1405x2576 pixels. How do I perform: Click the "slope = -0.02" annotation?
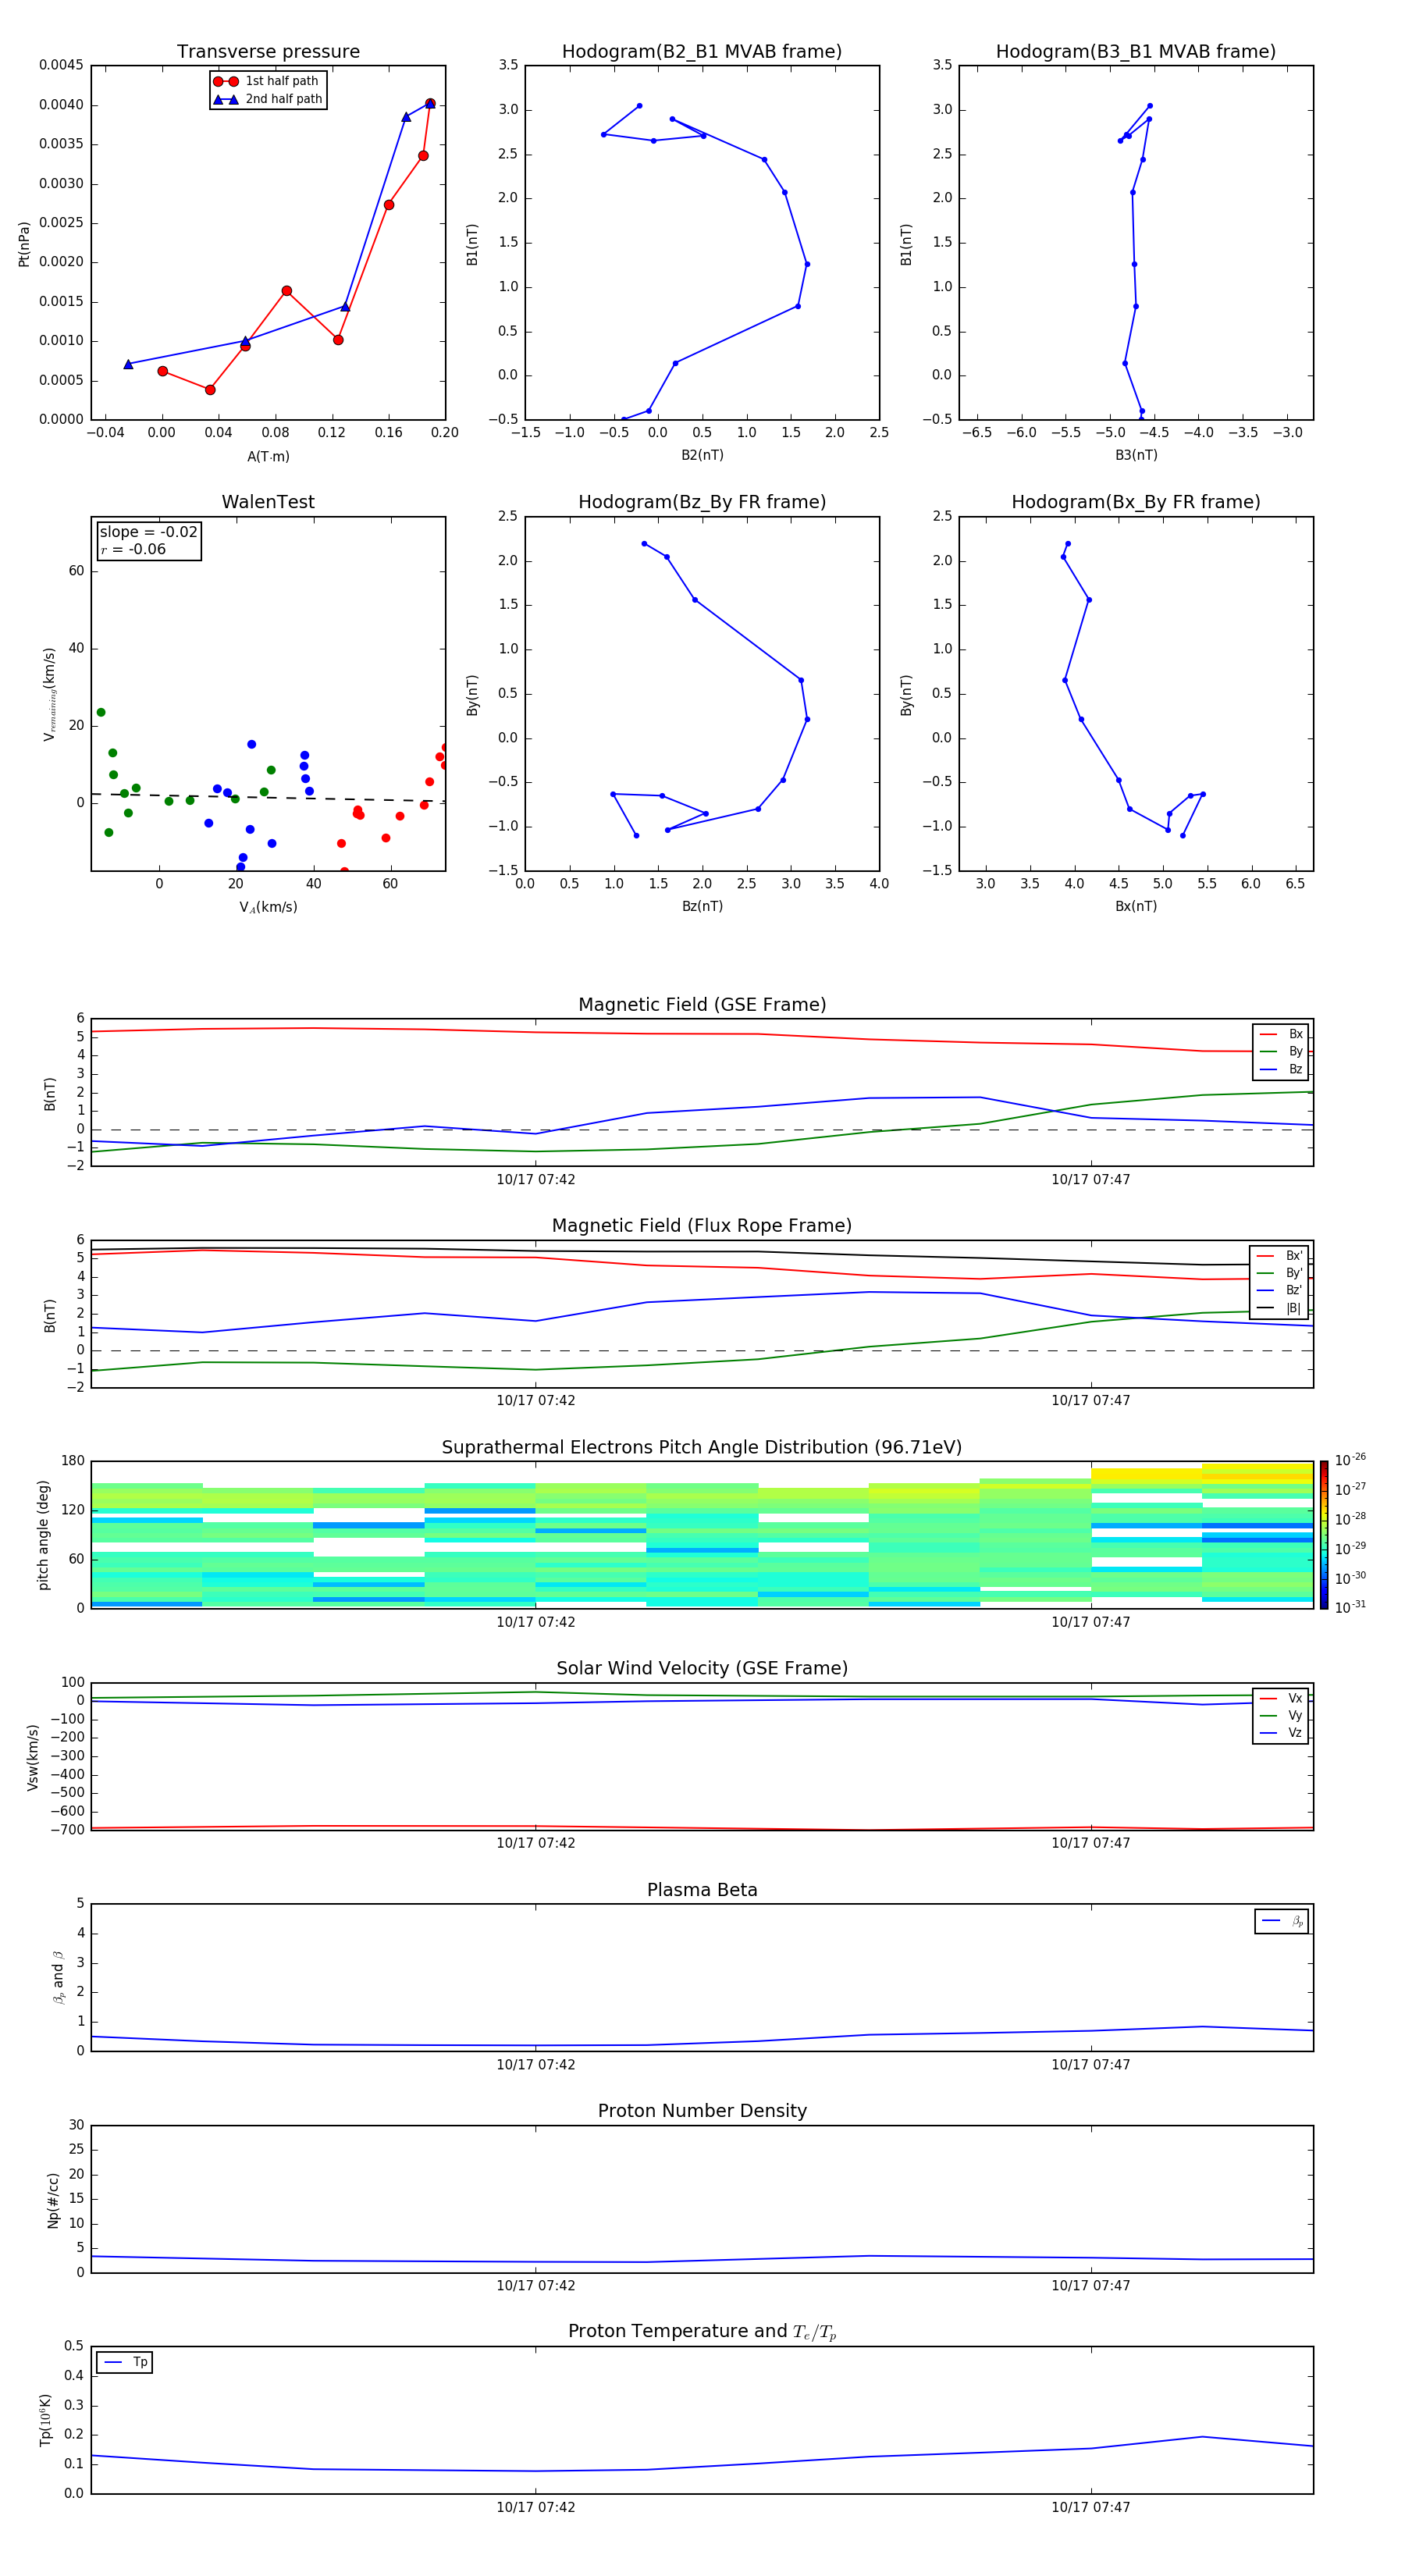tap(149, 532)
